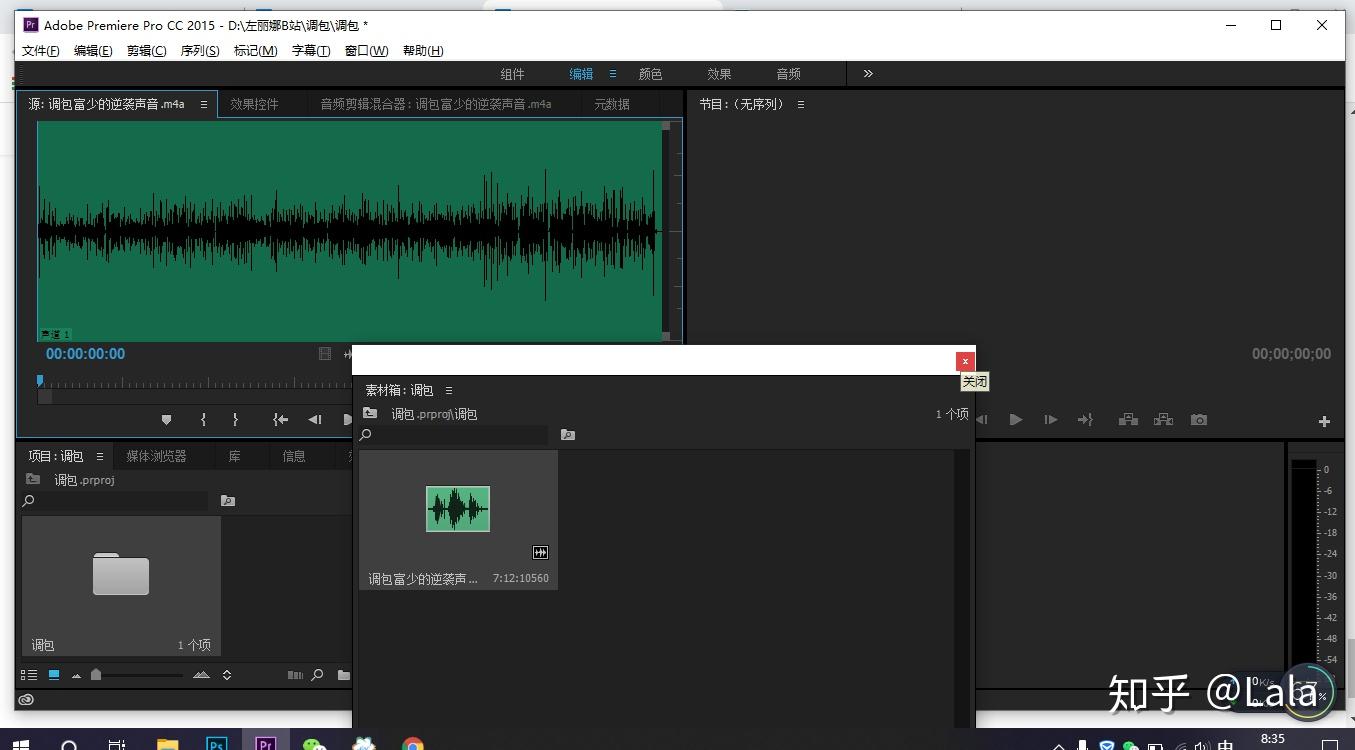Open sort icons menu in project panel
This screenshot has height=750, width=1355.
227,675
